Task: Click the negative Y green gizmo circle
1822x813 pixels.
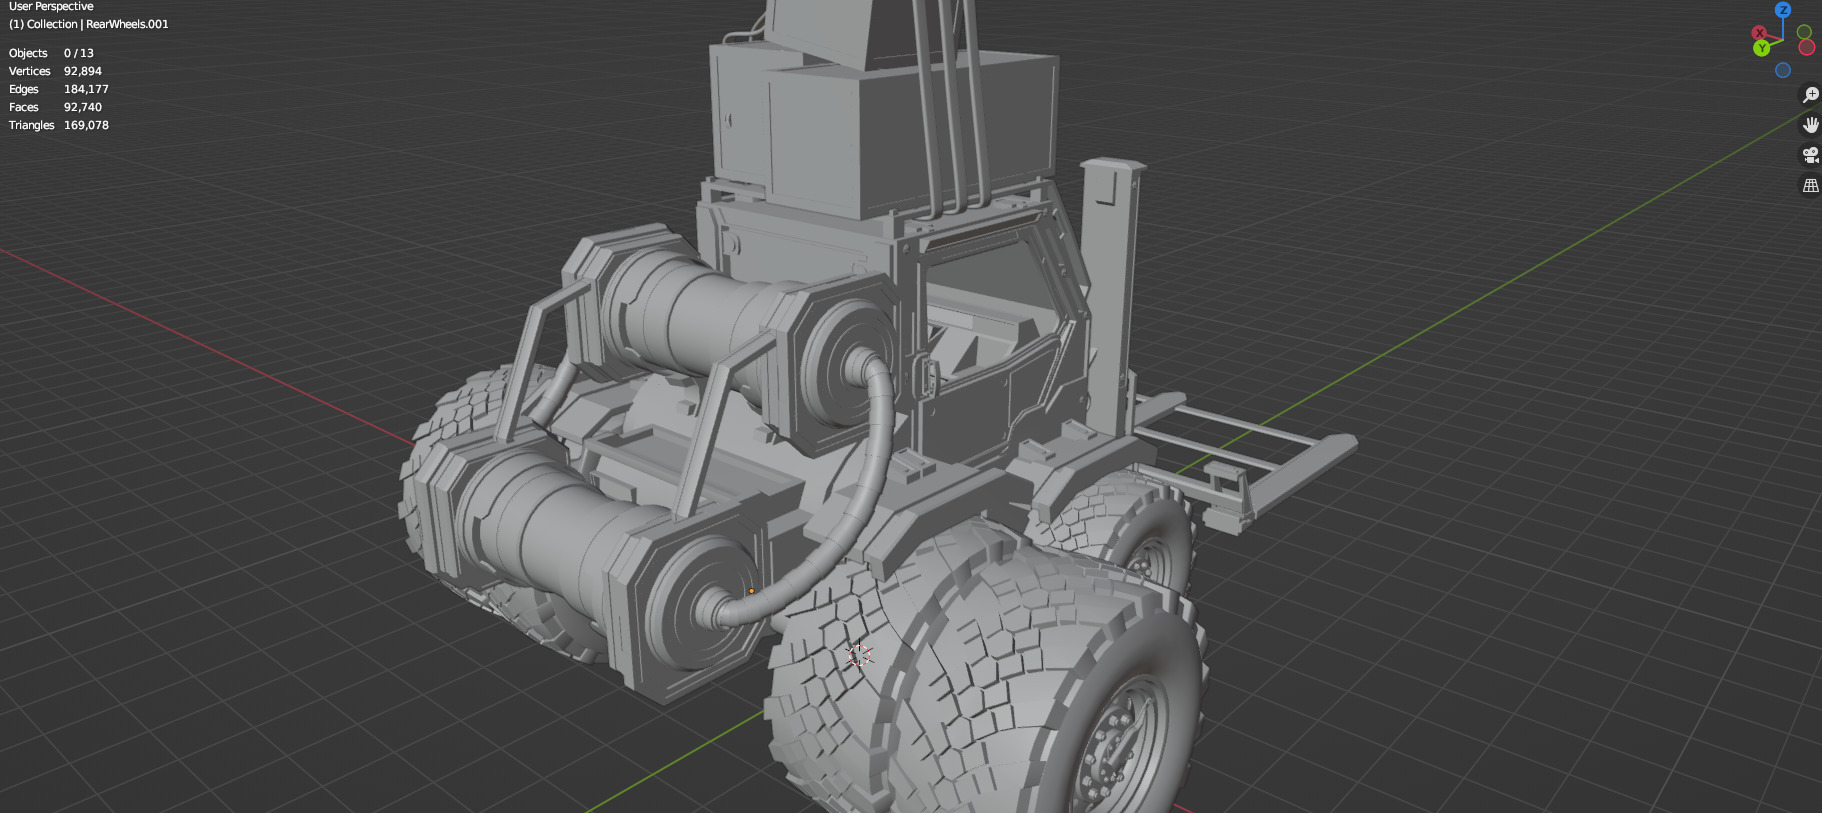Action: [1804, 33]
